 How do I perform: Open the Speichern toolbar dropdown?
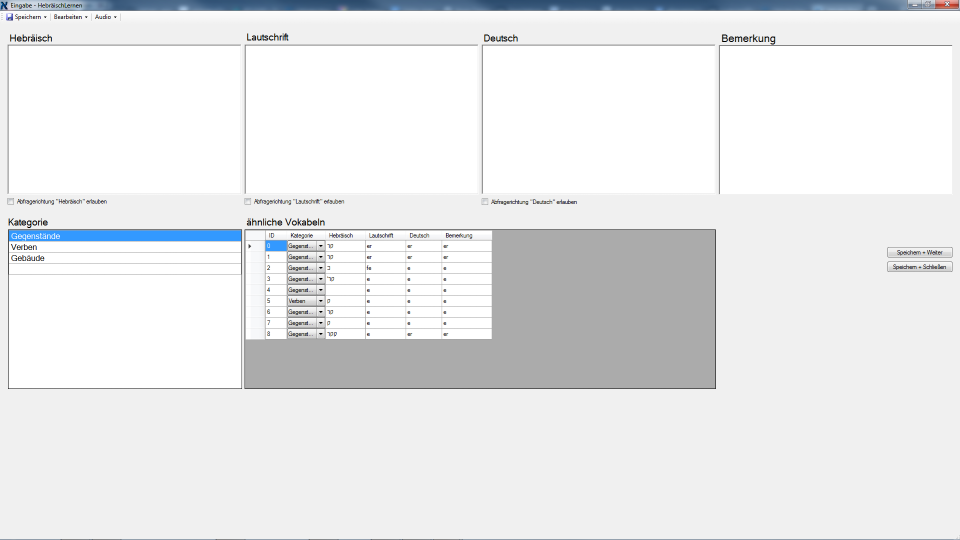[x=30, y=17]
